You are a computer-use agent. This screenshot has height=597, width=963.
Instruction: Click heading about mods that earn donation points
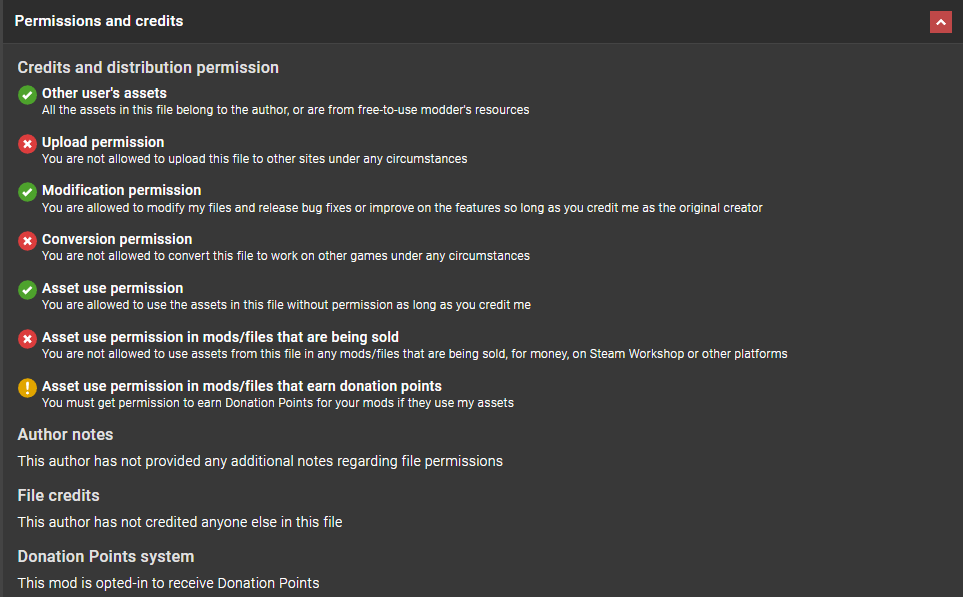pos(242,386)
